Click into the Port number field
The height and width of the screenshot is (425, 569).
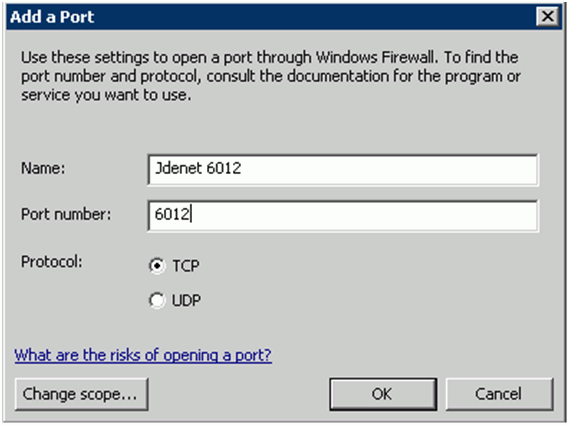tap(343, 216)
